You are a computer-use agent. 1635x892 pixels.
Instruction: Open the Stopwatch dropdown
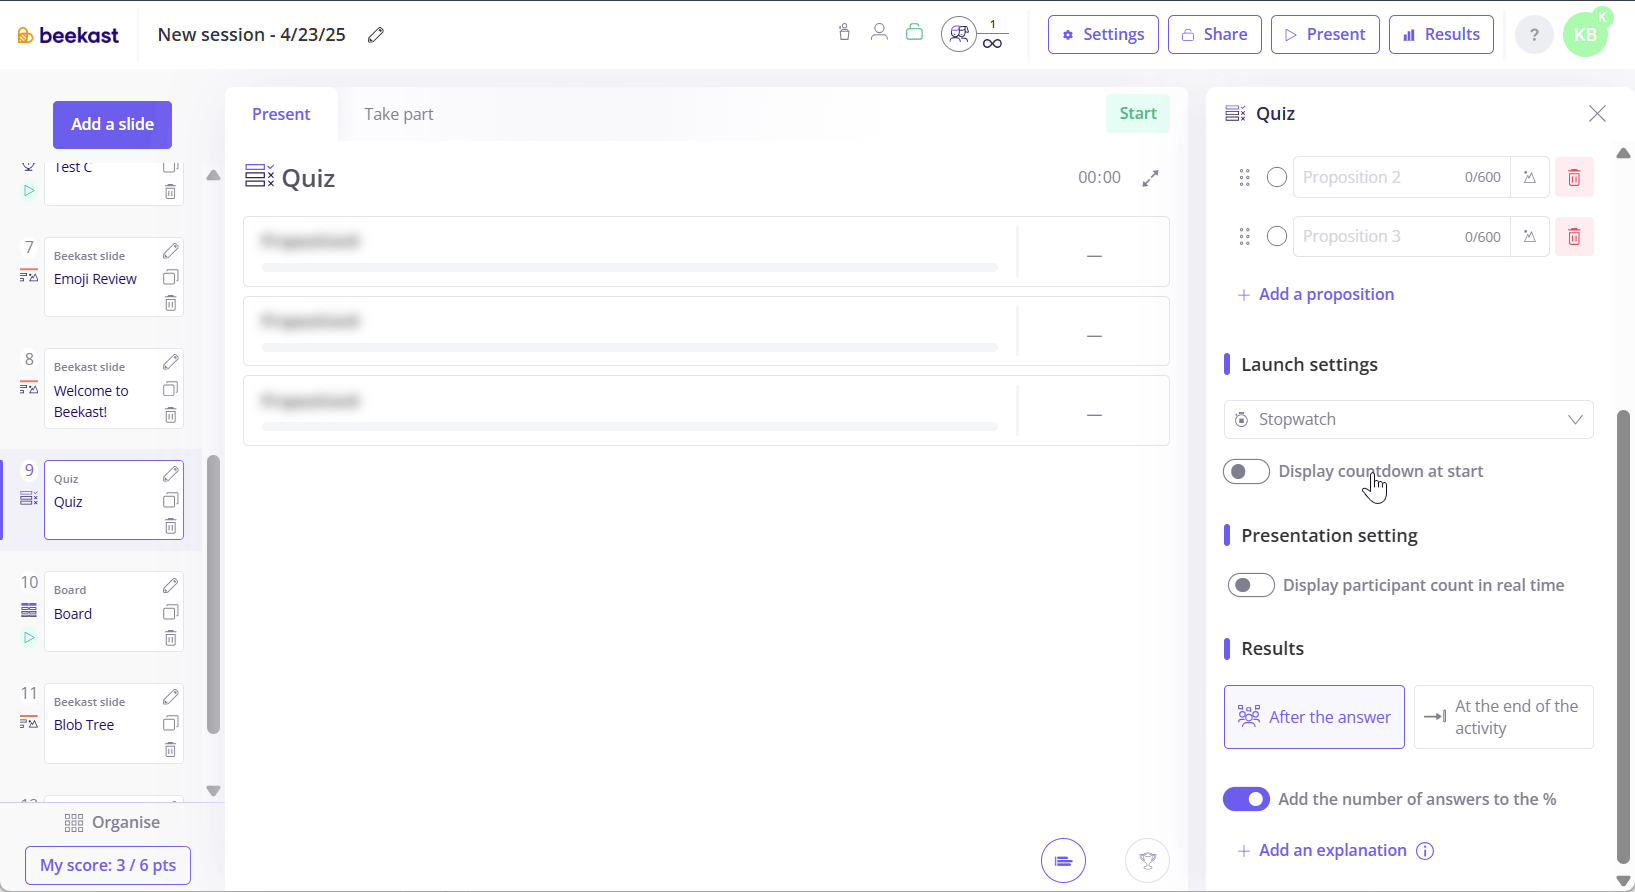coord(1408,420)
